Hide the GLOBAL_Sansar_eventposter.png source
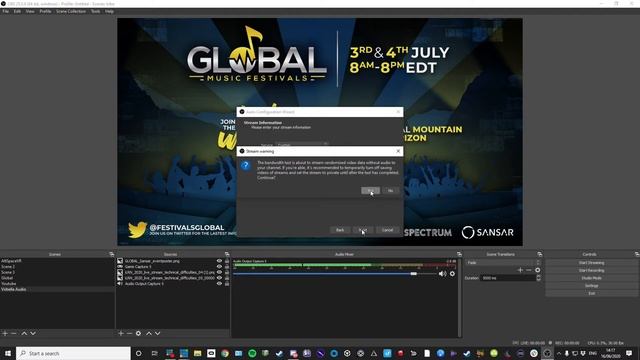Viewport: 640px width, 360px height. 219,261
